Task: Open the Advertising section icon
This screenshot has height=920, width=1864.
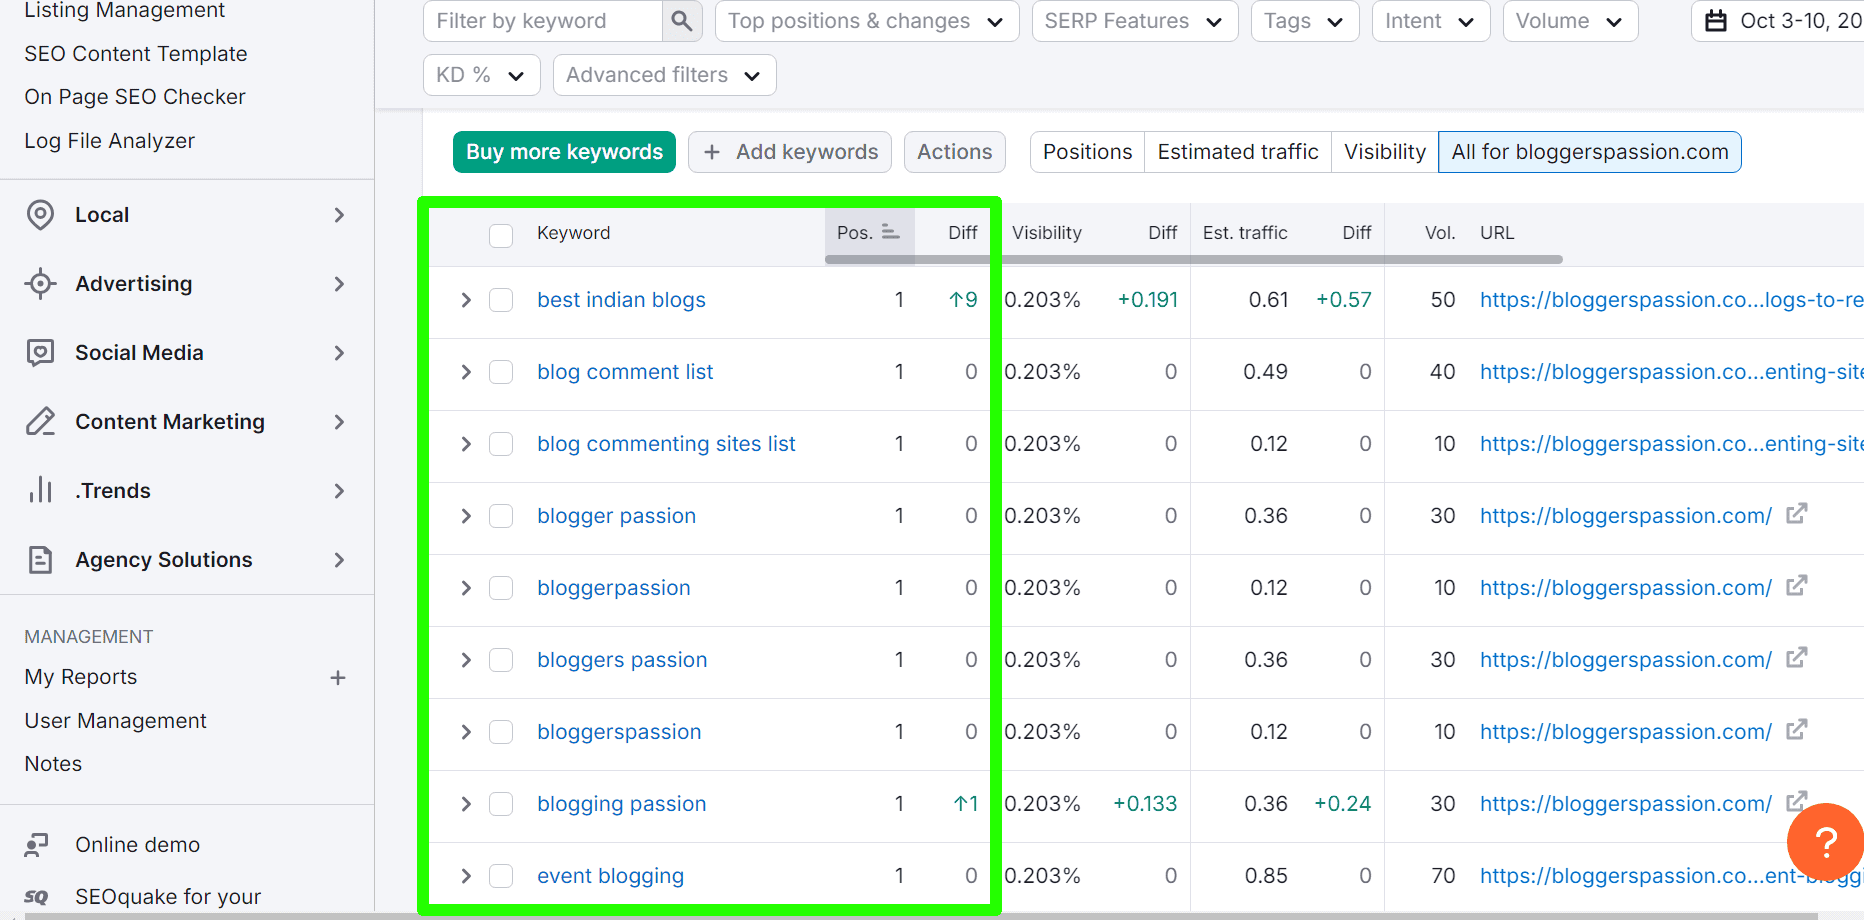Action: [x=40, y=284]
